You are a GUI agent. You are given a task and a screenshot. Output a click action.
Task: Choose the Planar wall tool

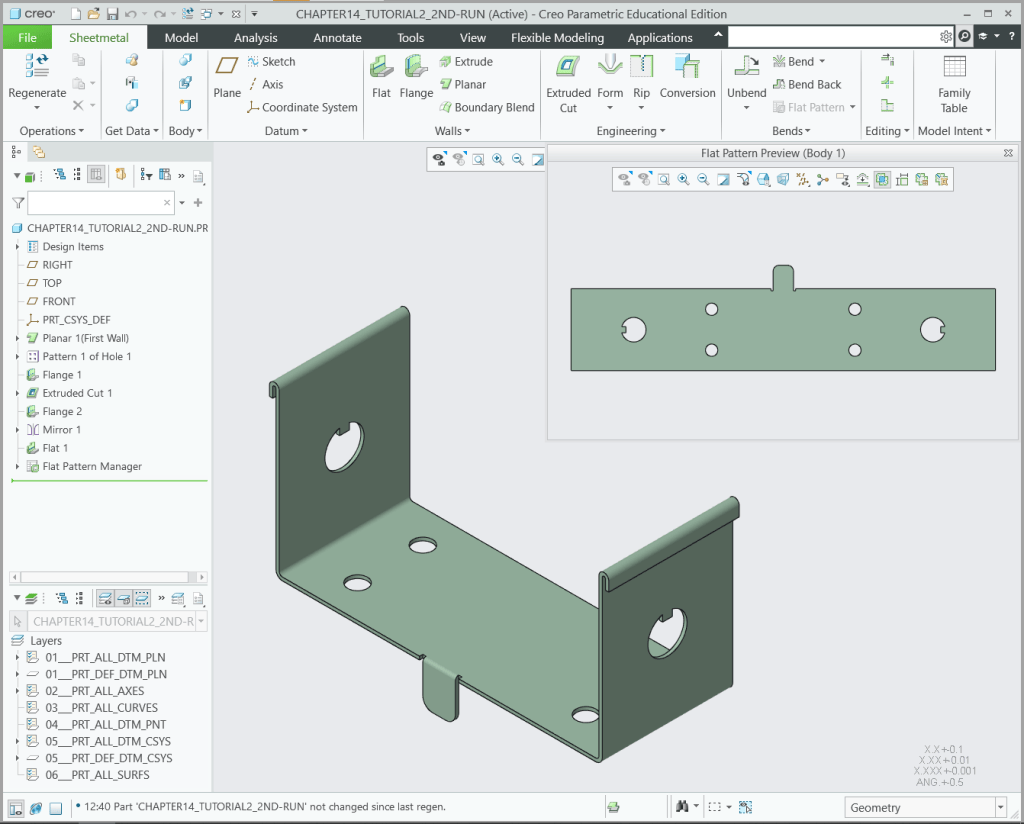(463, 84)
